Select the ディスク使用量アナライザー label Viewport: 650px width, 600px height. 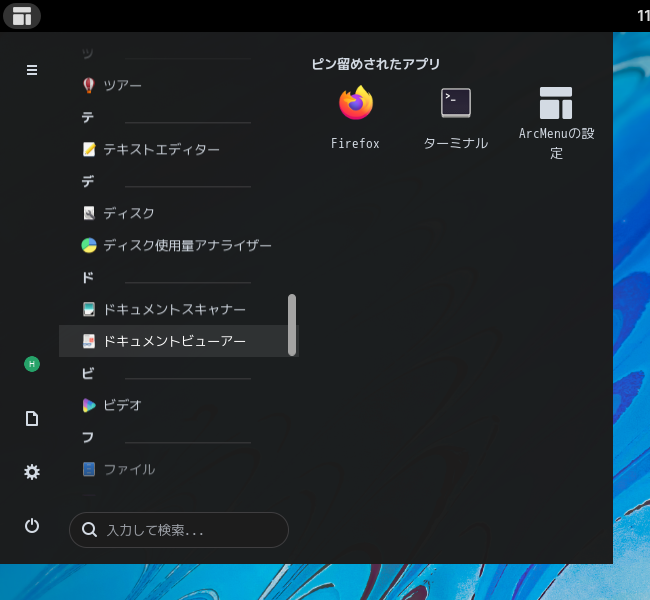click(187, 245)
